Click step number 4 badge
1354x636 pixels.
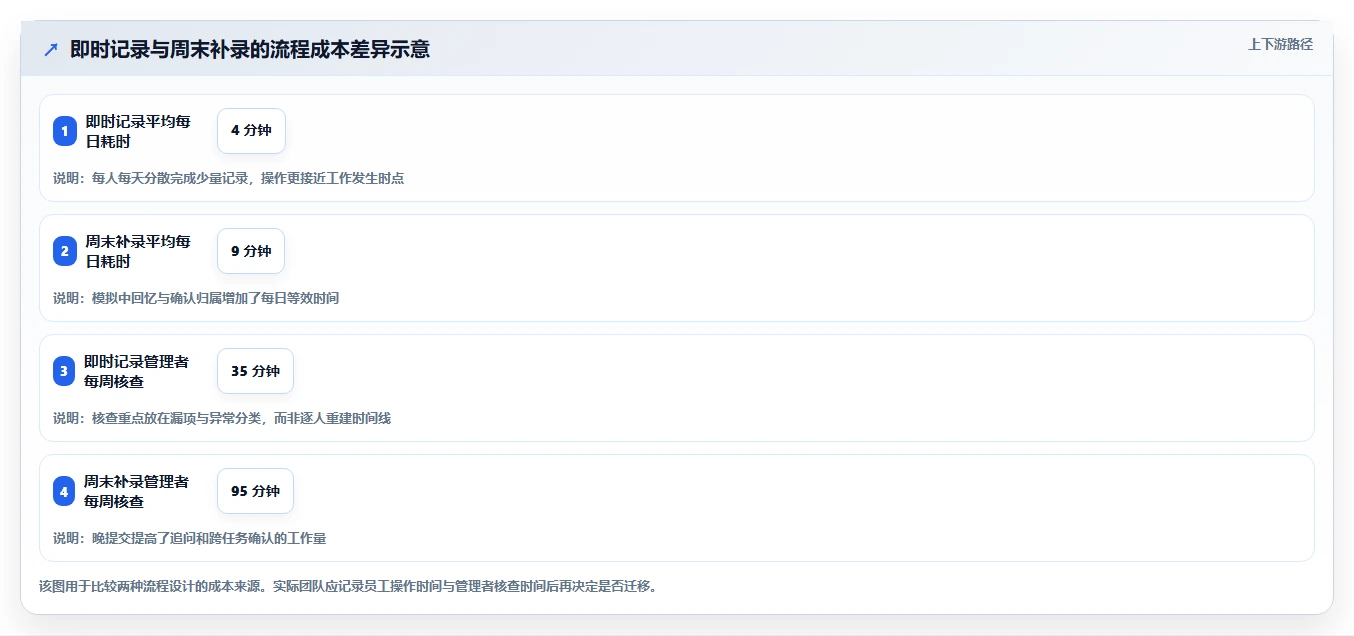[x=65, y=491]
